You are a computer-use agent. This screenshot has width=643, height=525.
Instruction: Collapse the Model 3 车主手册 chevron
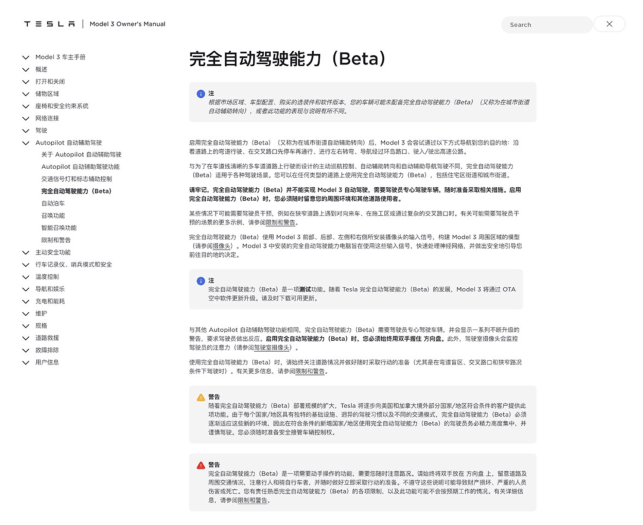26,57
